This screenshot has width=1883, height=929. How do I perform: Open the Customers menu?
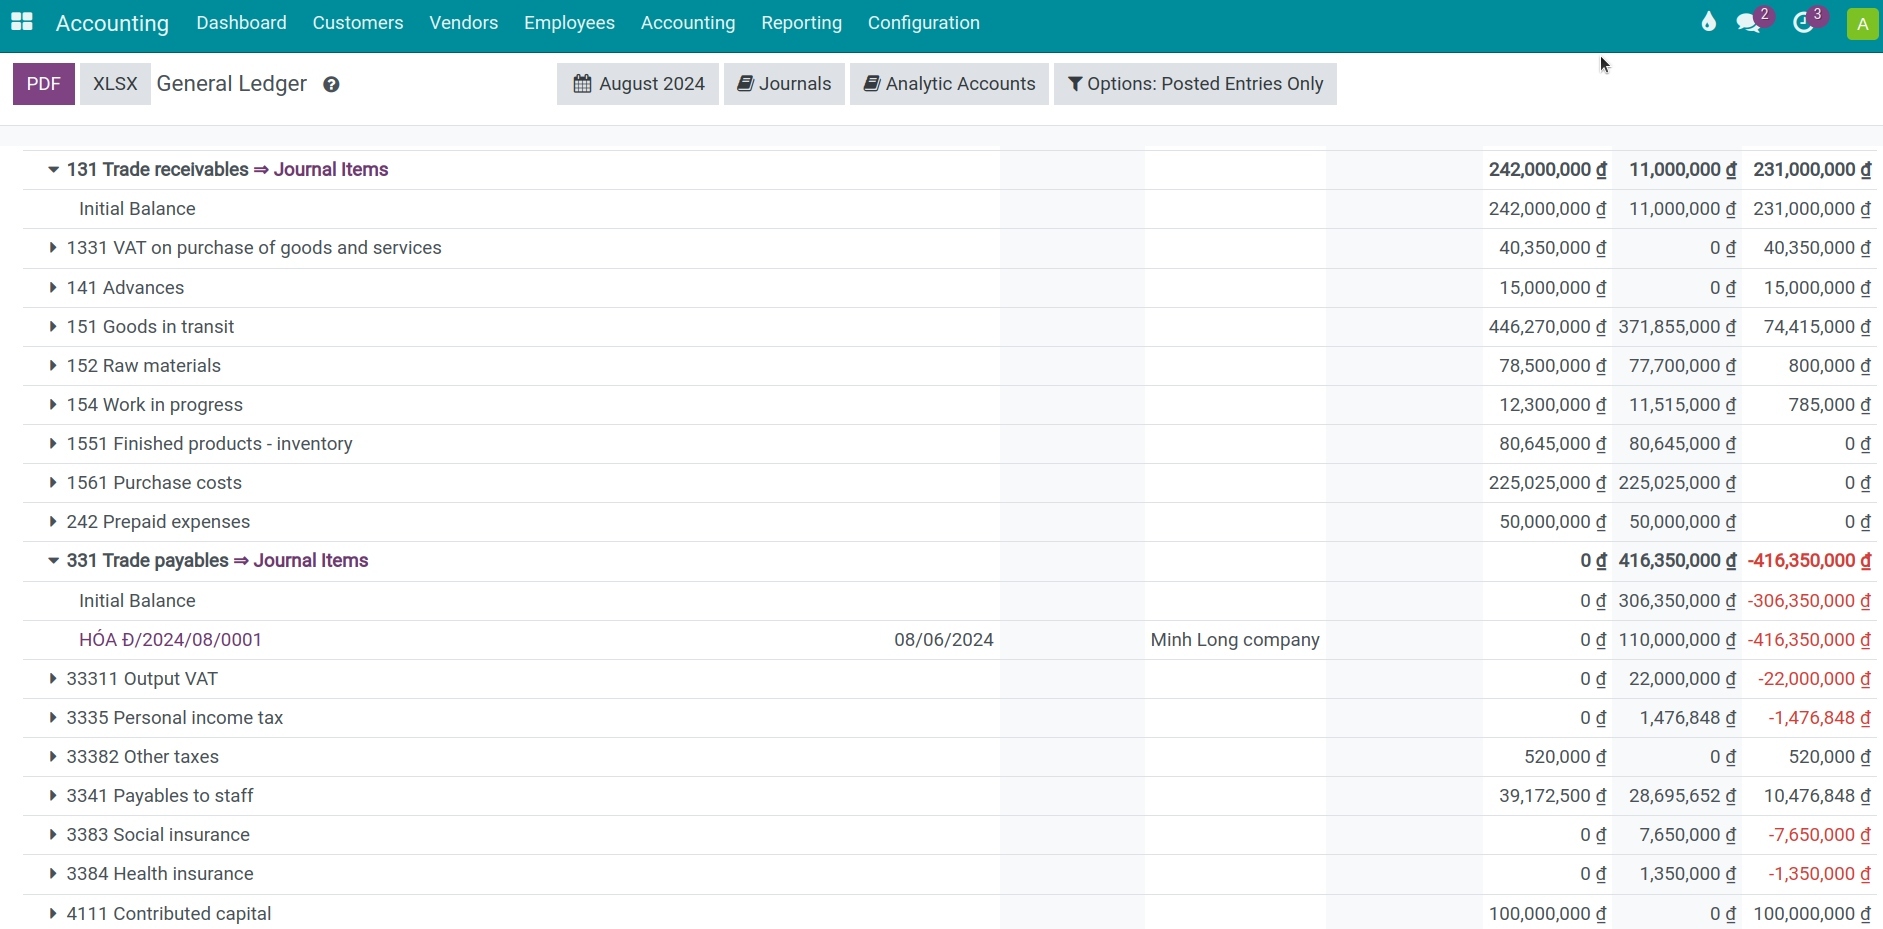(x=358, y=23)
